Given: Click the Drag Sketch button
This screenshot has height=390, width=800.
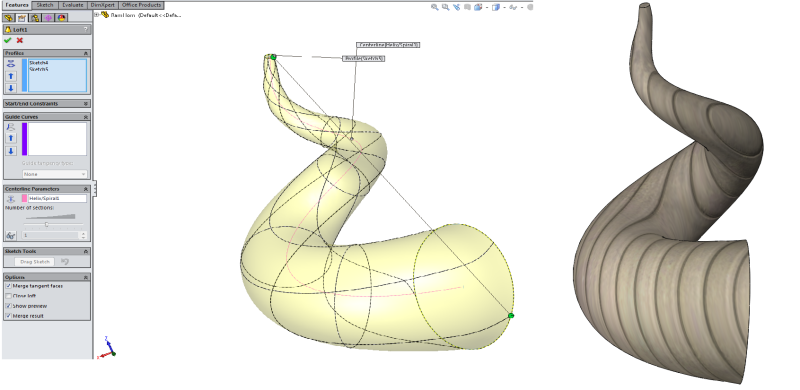Looking at the screenshot, I should pyautogui.click(x=35, y=262).
